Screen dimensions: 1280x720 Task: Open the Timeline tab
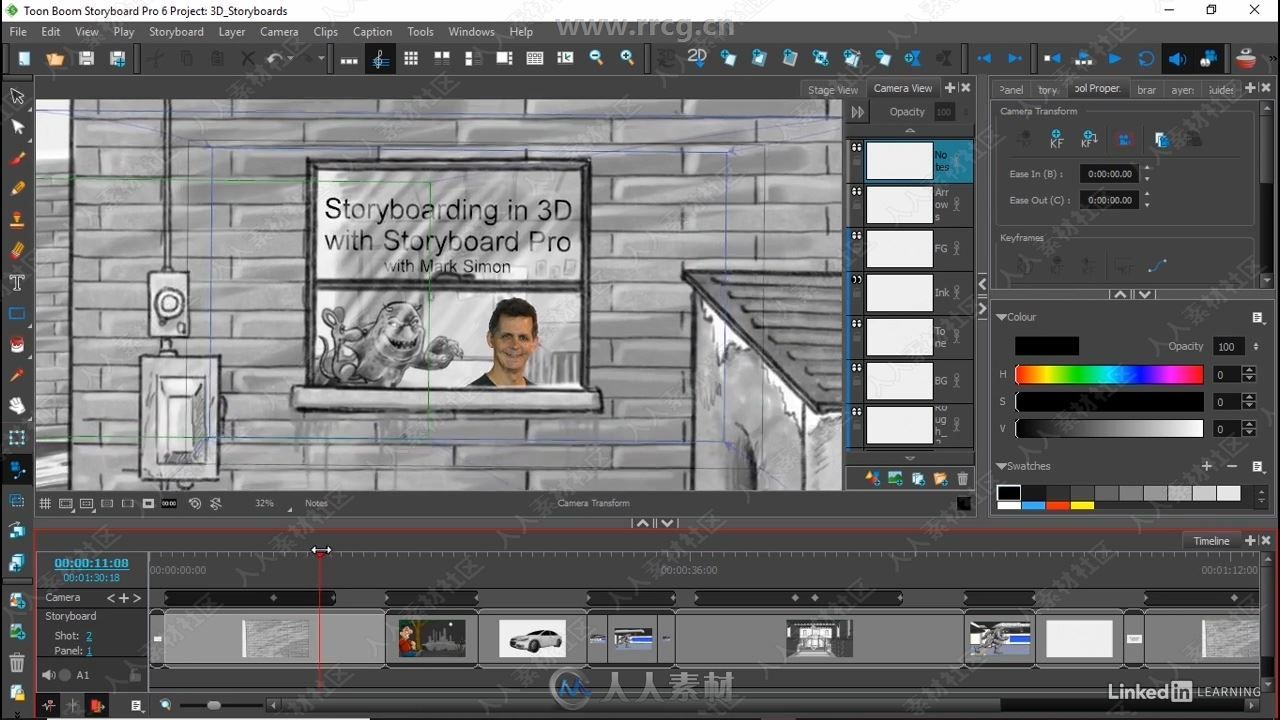pos(1211,541)
